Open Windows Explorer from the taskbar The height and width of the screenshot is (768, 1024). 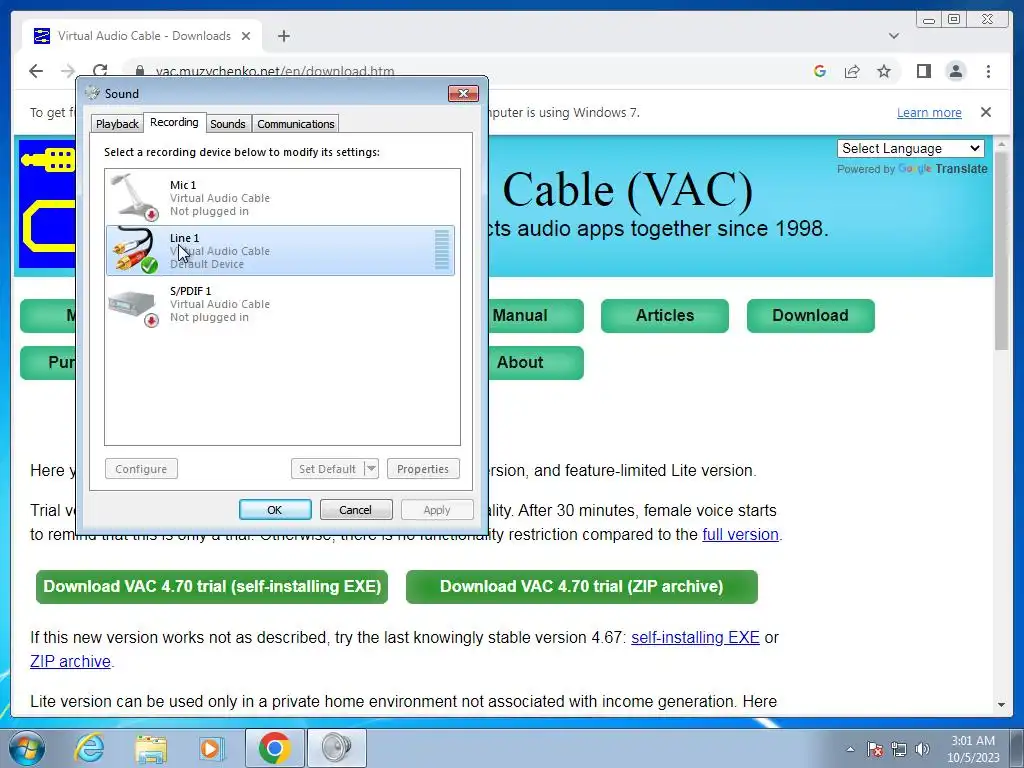pyautogui.click(x=151, y=748)
